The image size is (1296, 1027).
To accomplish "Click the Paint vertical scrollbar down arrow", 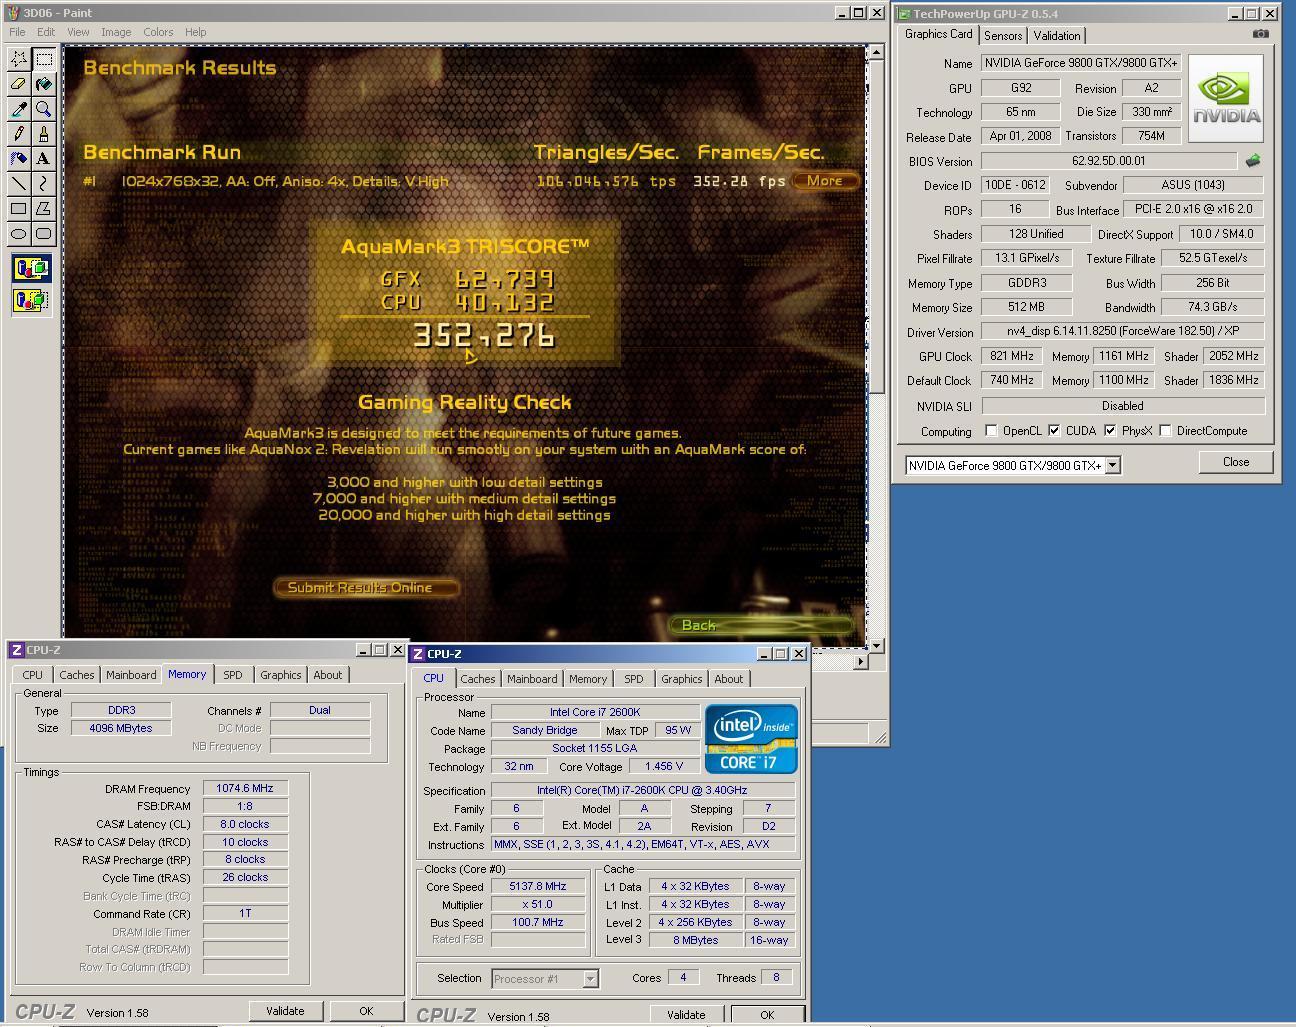I will 876,645.
